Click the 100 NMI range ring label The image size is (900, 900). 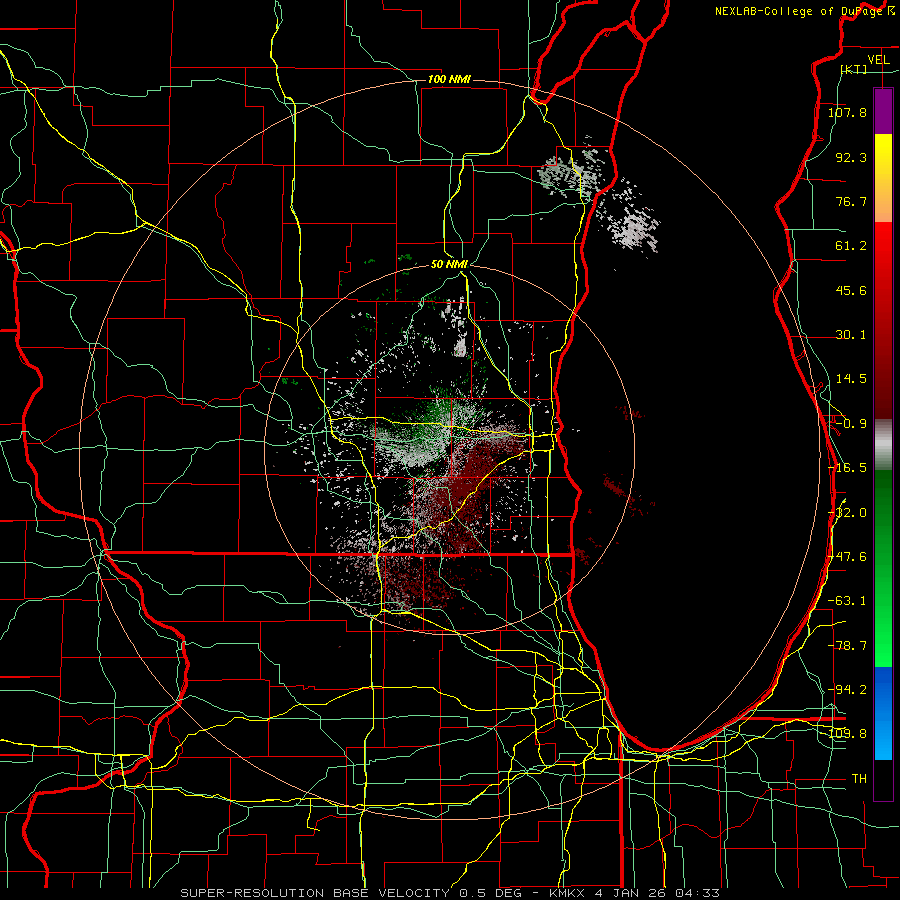coord(449,79)
